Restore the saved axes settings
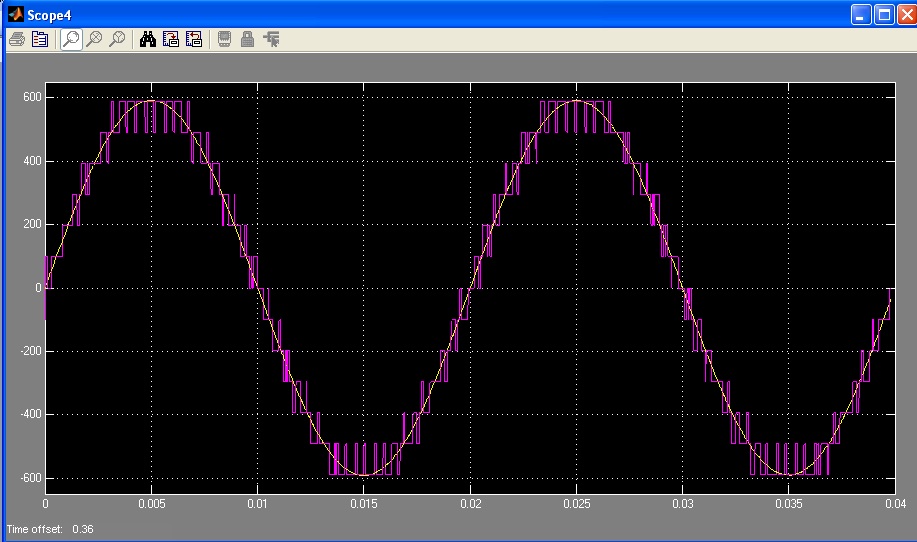917x542 pixels. 194,39
